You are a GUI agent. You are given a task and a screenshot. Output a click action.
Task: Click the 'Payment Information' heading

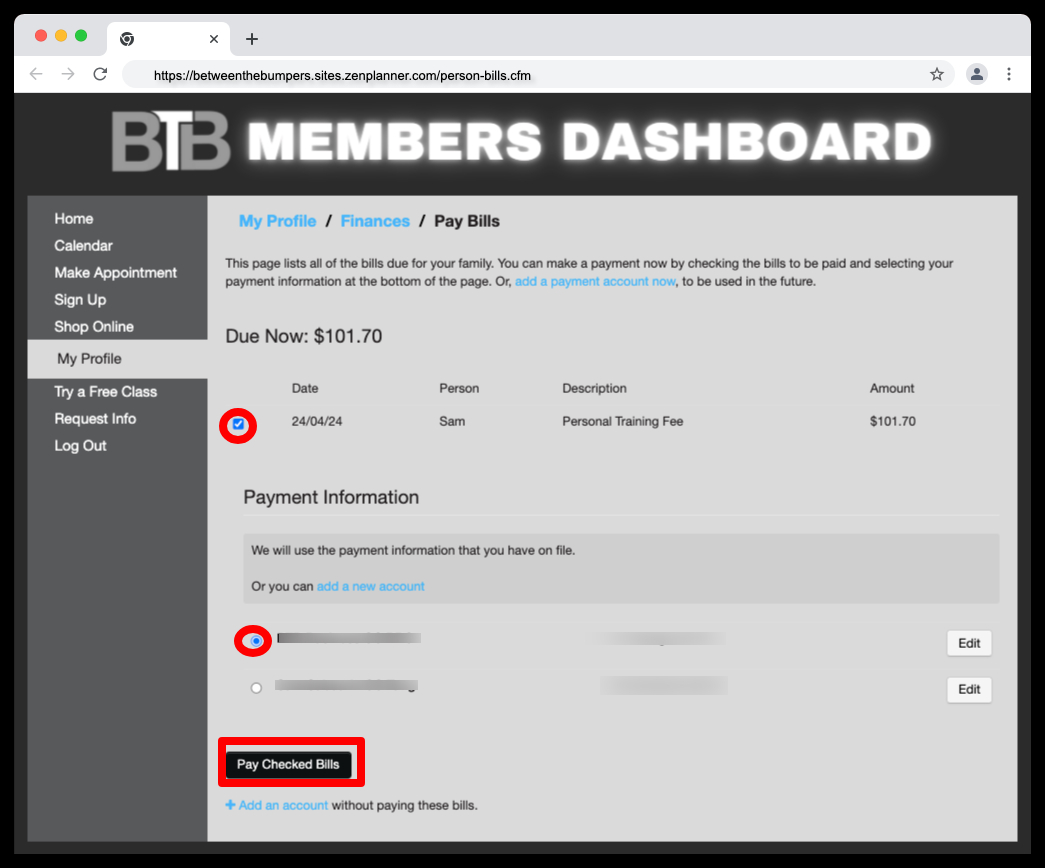point(331,497)
